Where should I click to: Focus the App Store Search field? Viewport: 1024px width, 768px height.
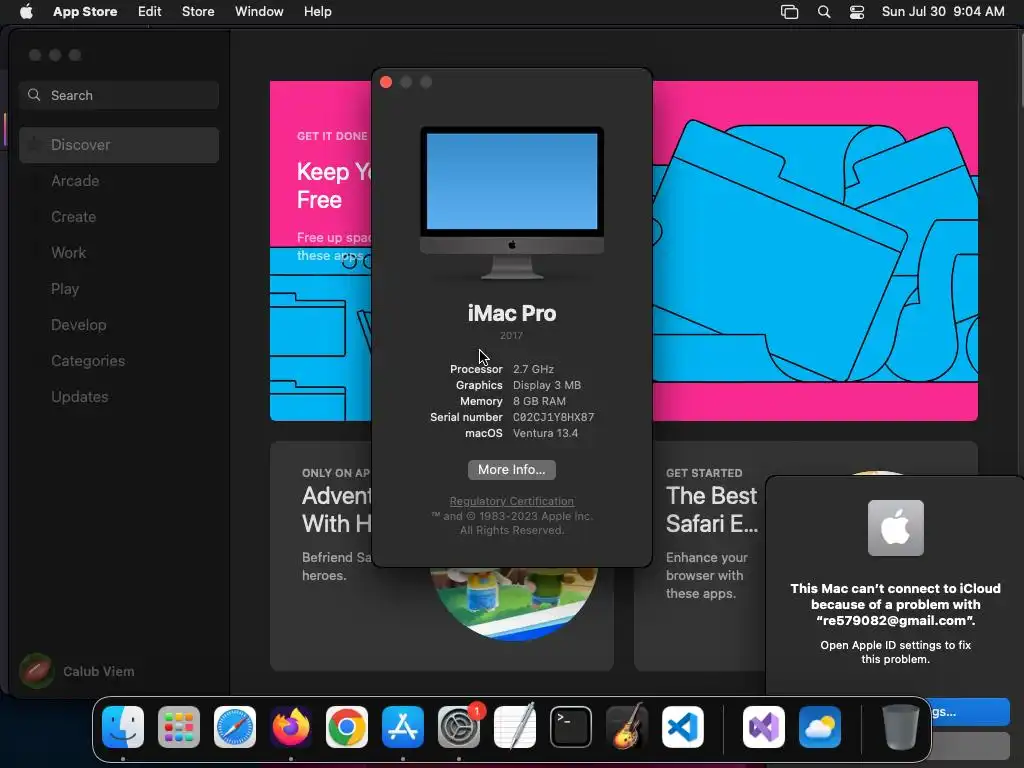tap(119, 95)
